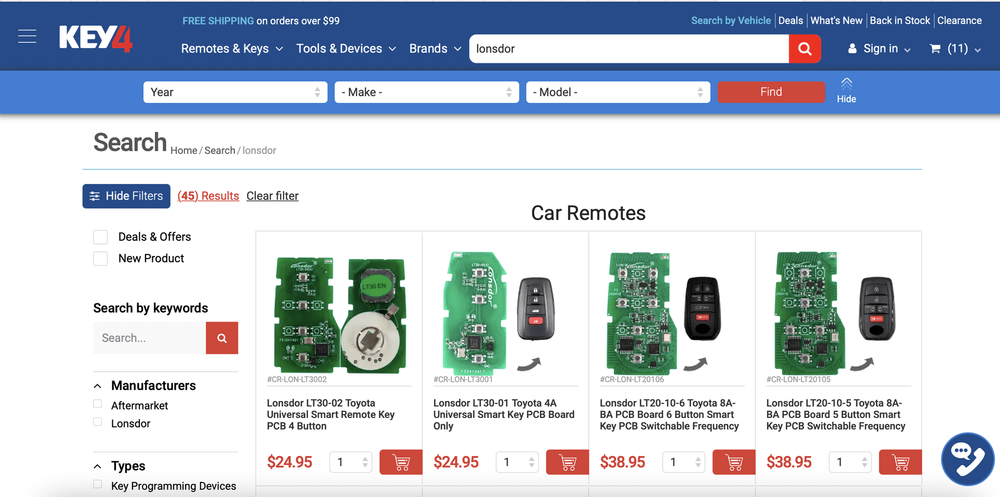
Task: Click into the Search by keywords field
Action: coord(149,338)
